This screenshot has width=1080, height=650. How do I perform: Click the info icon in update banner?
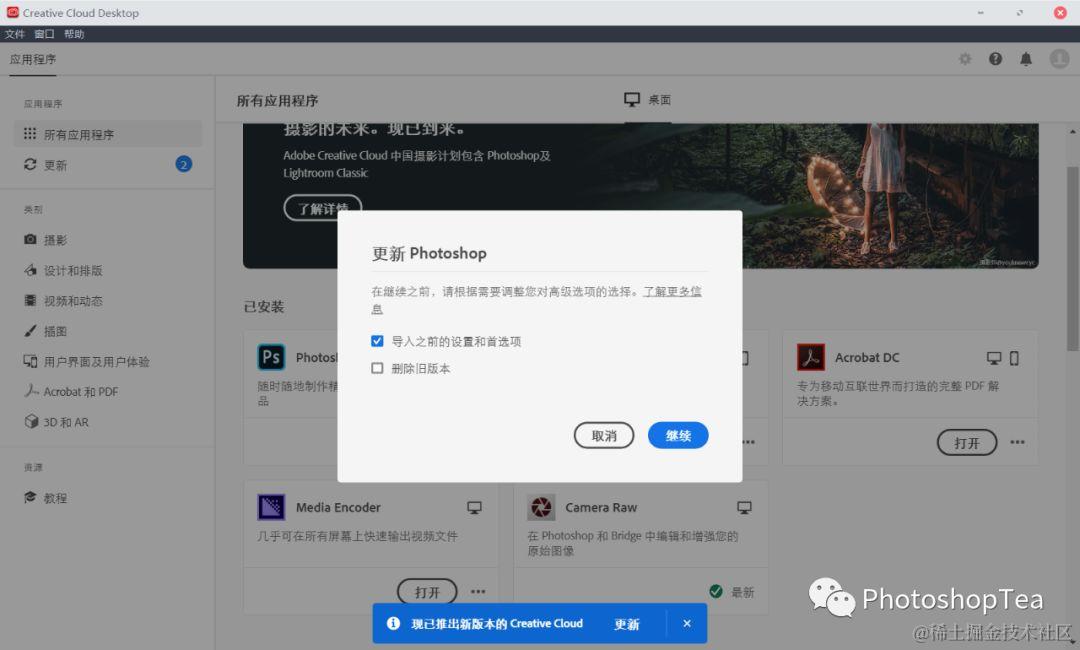pos(393,623)
